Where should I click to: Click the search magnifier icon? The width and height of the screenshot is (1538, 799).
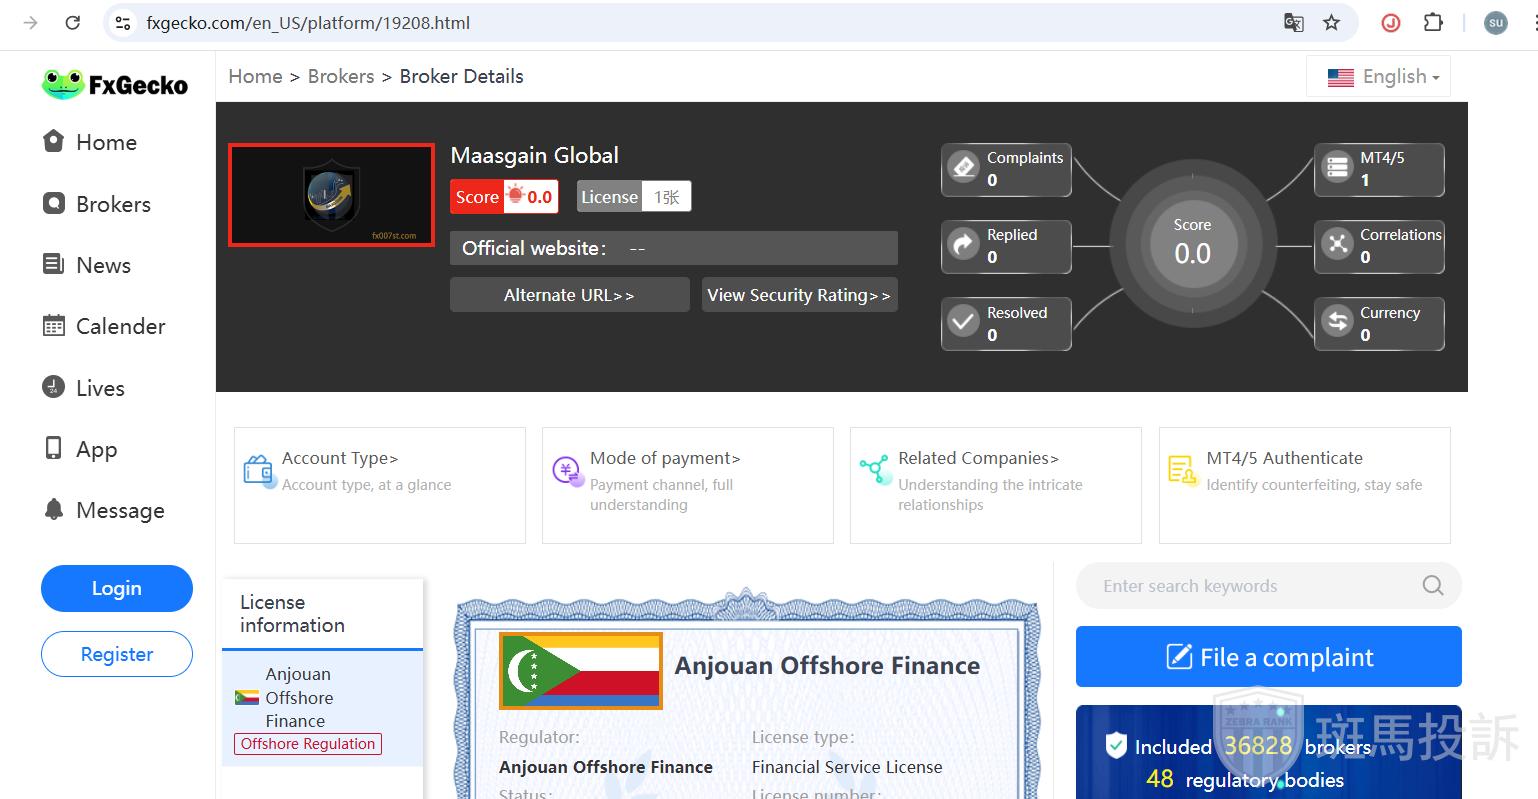coord(1432,586)
